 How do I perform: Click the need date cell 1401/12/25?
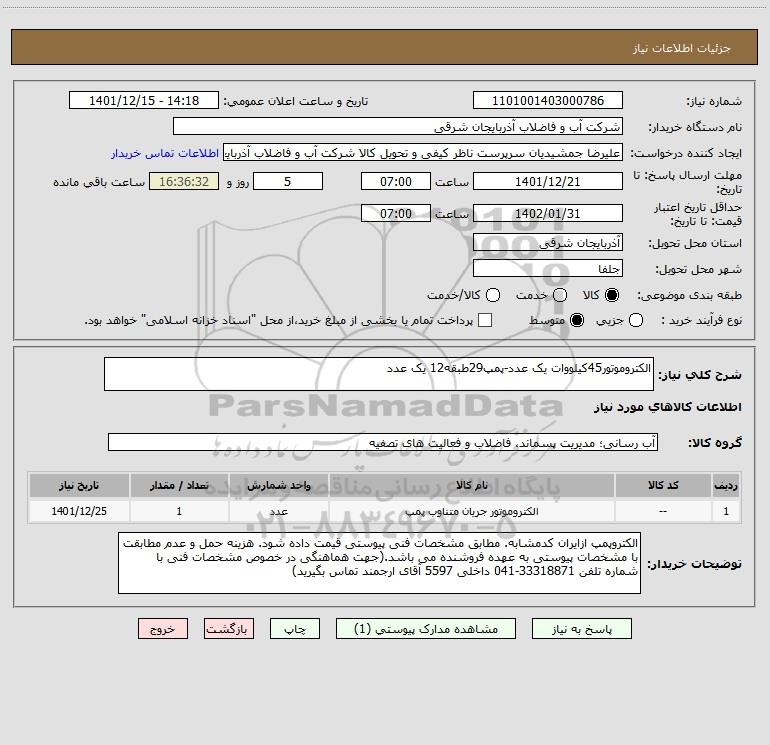pos(79,511)
